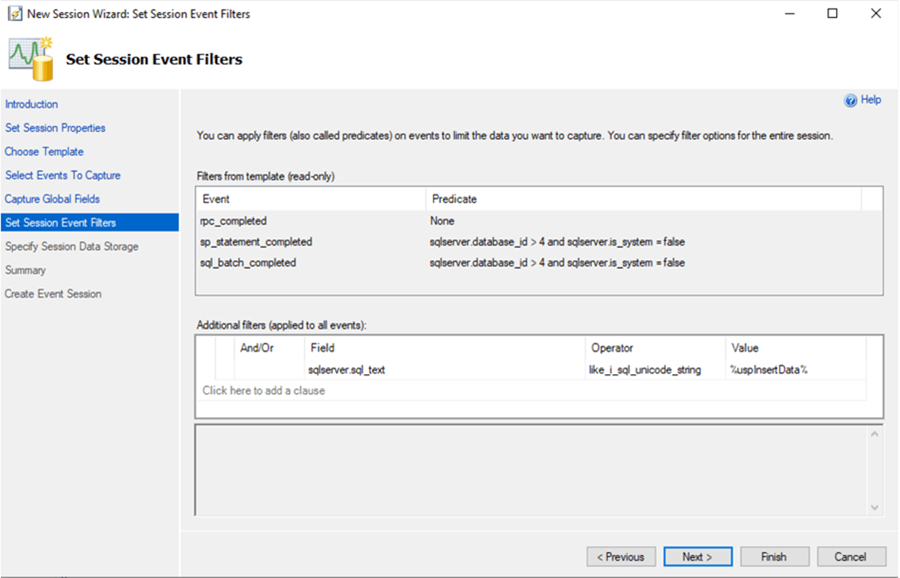The height and width of the screenshot is (578, 900).
Task: Open the Choose Template page
Action: (44, 151)
